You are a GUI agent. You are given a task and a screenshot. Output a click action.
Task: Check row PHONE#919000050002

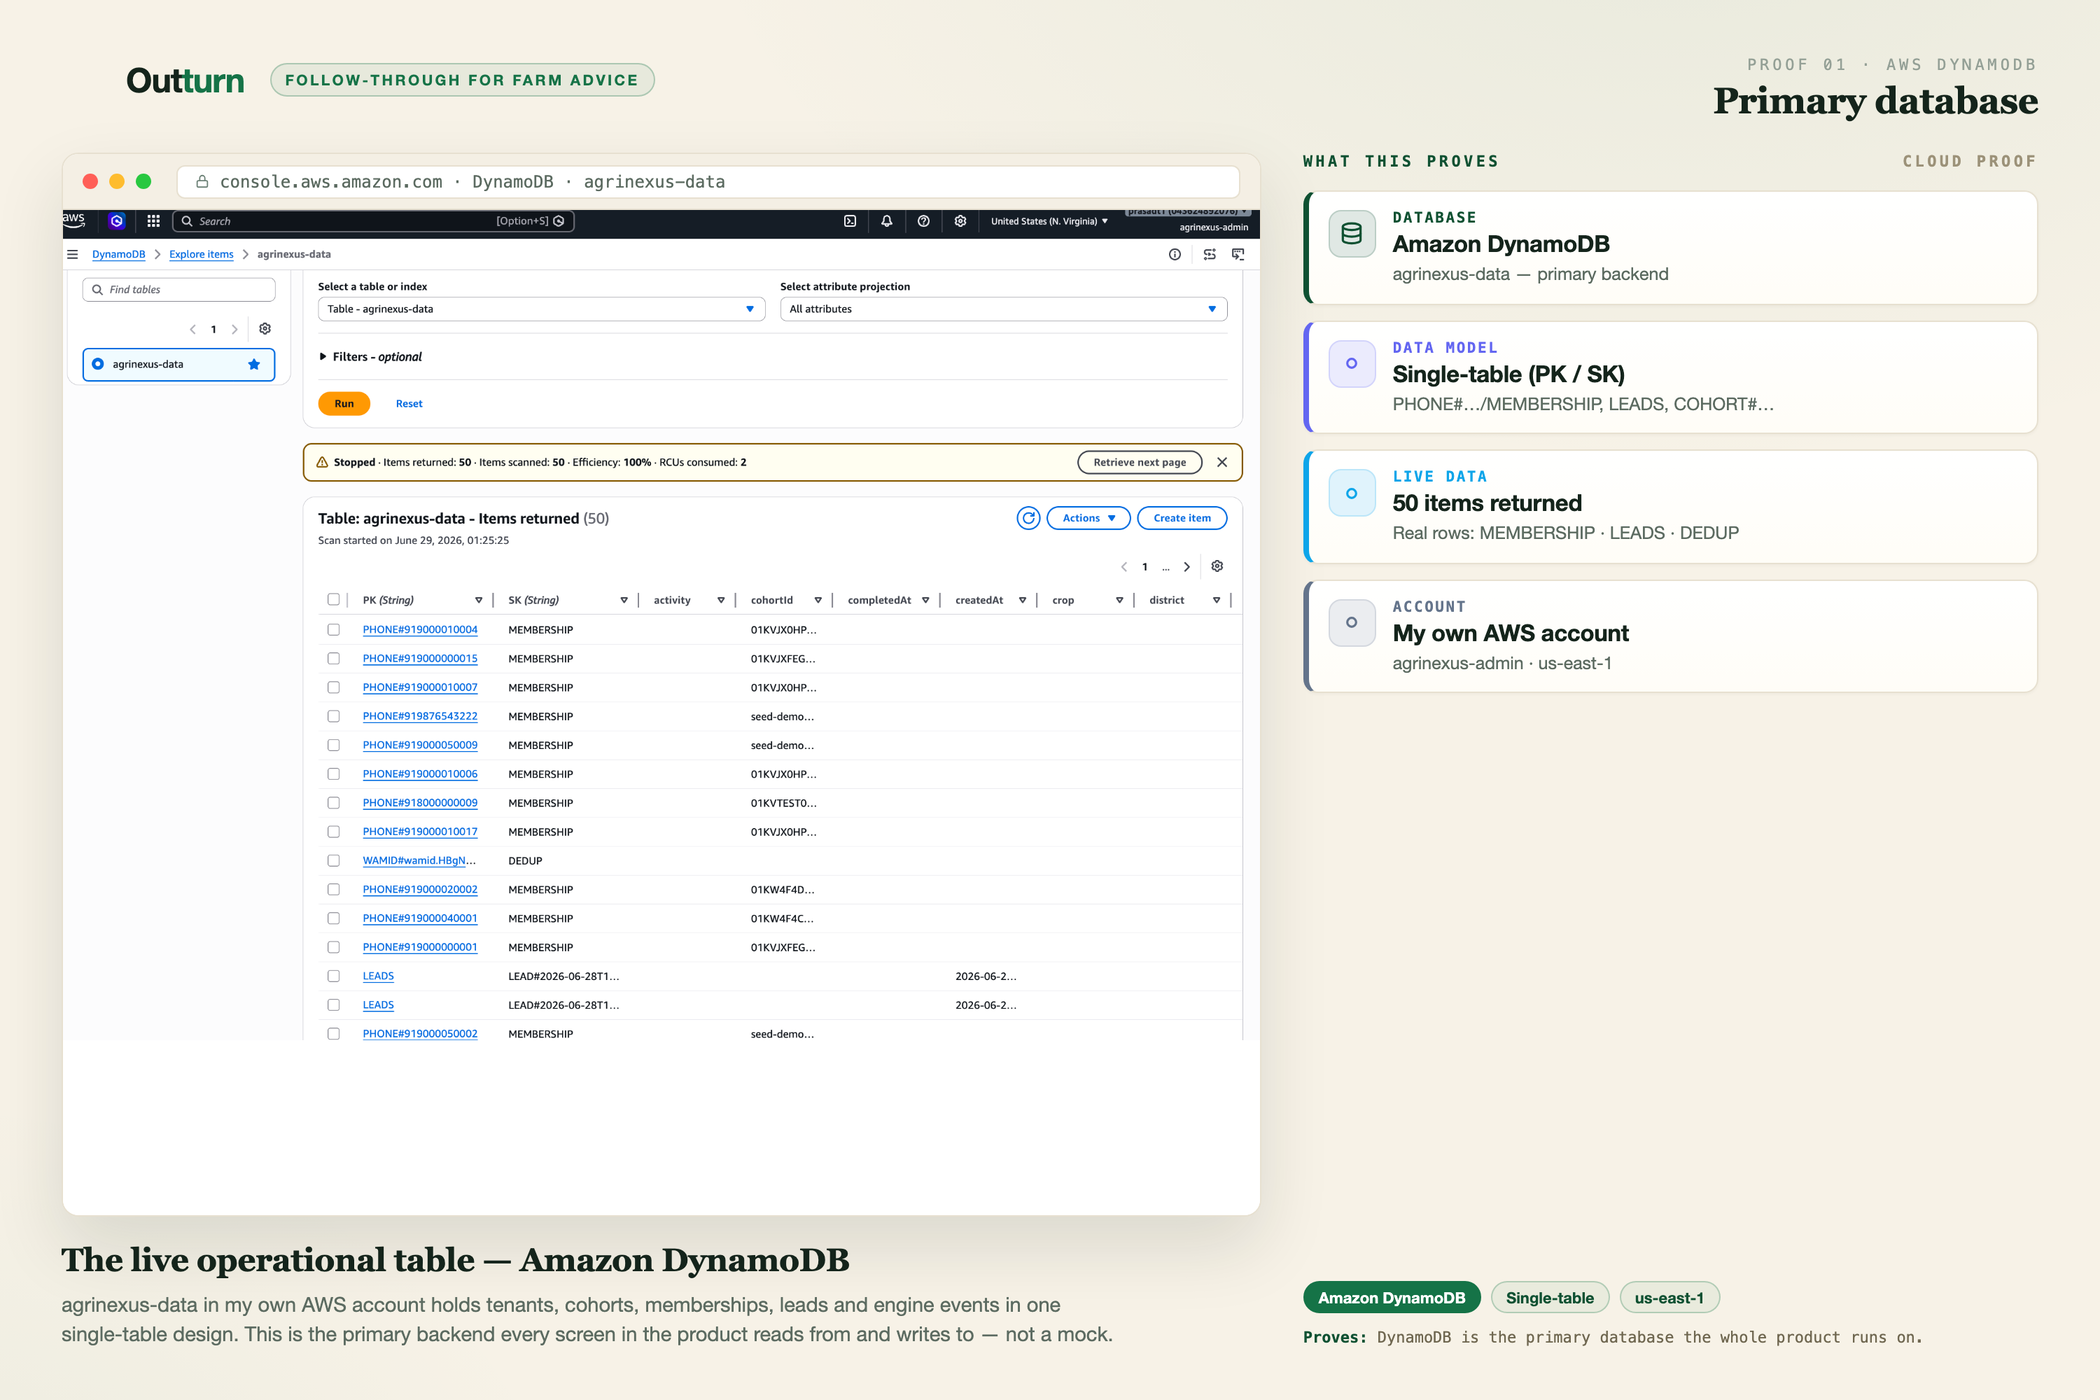pyautogui.click(x=333, y=1034)
